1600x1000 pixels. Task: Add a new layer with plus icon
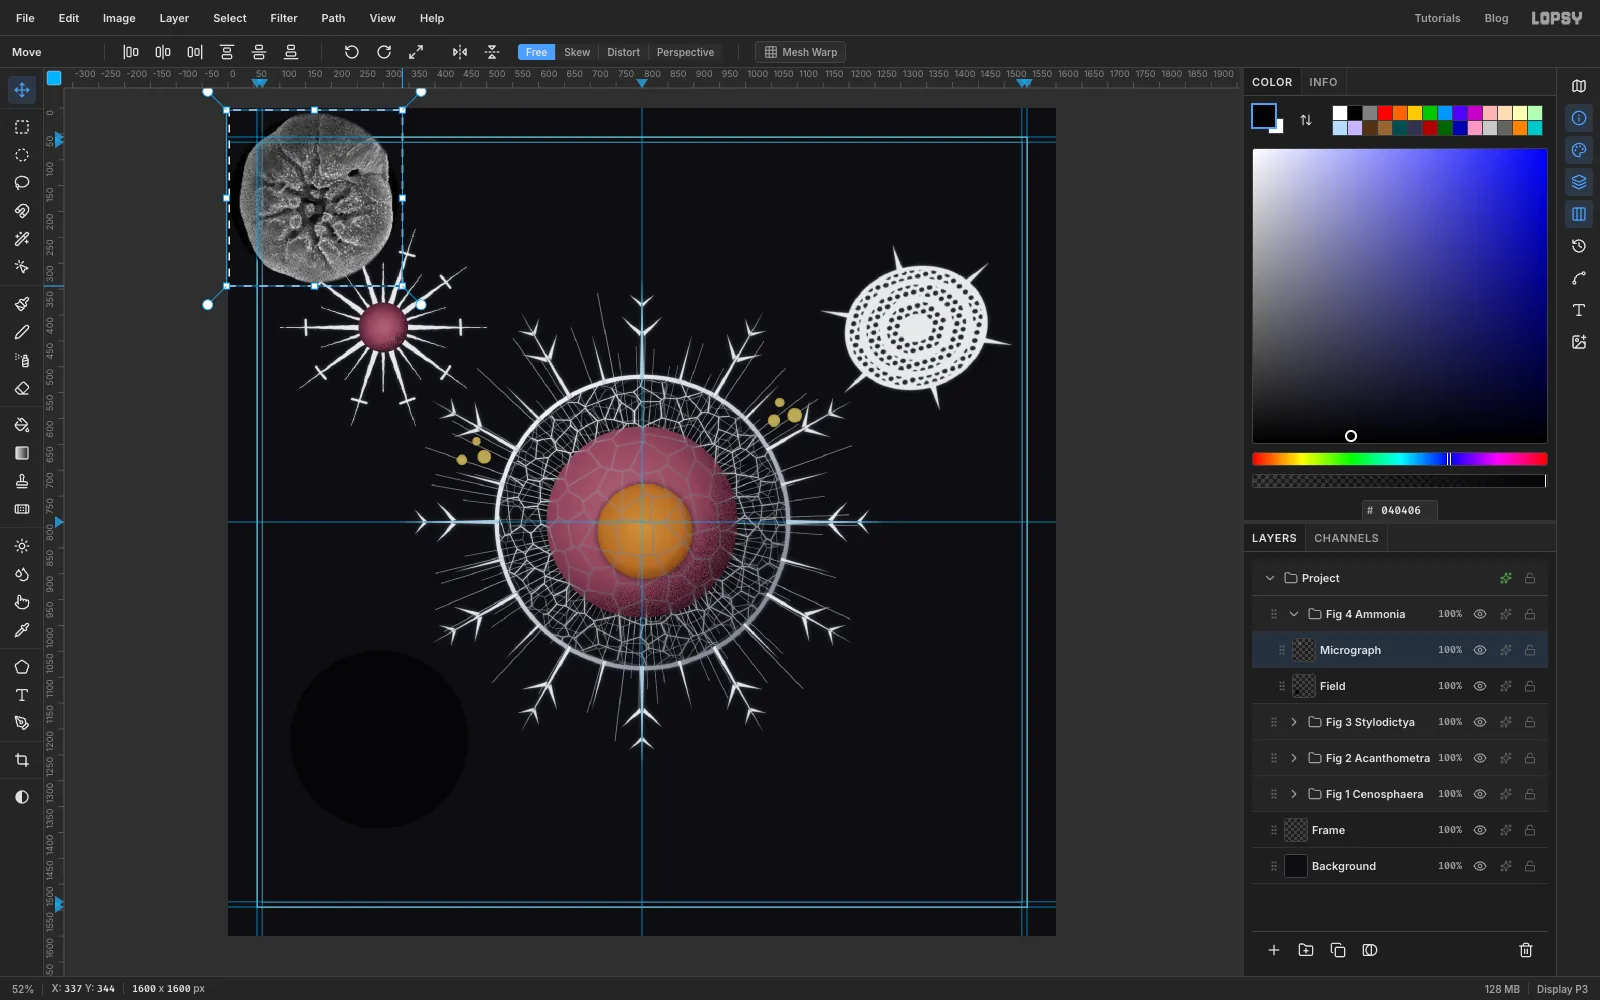(x=1274, y=950)
